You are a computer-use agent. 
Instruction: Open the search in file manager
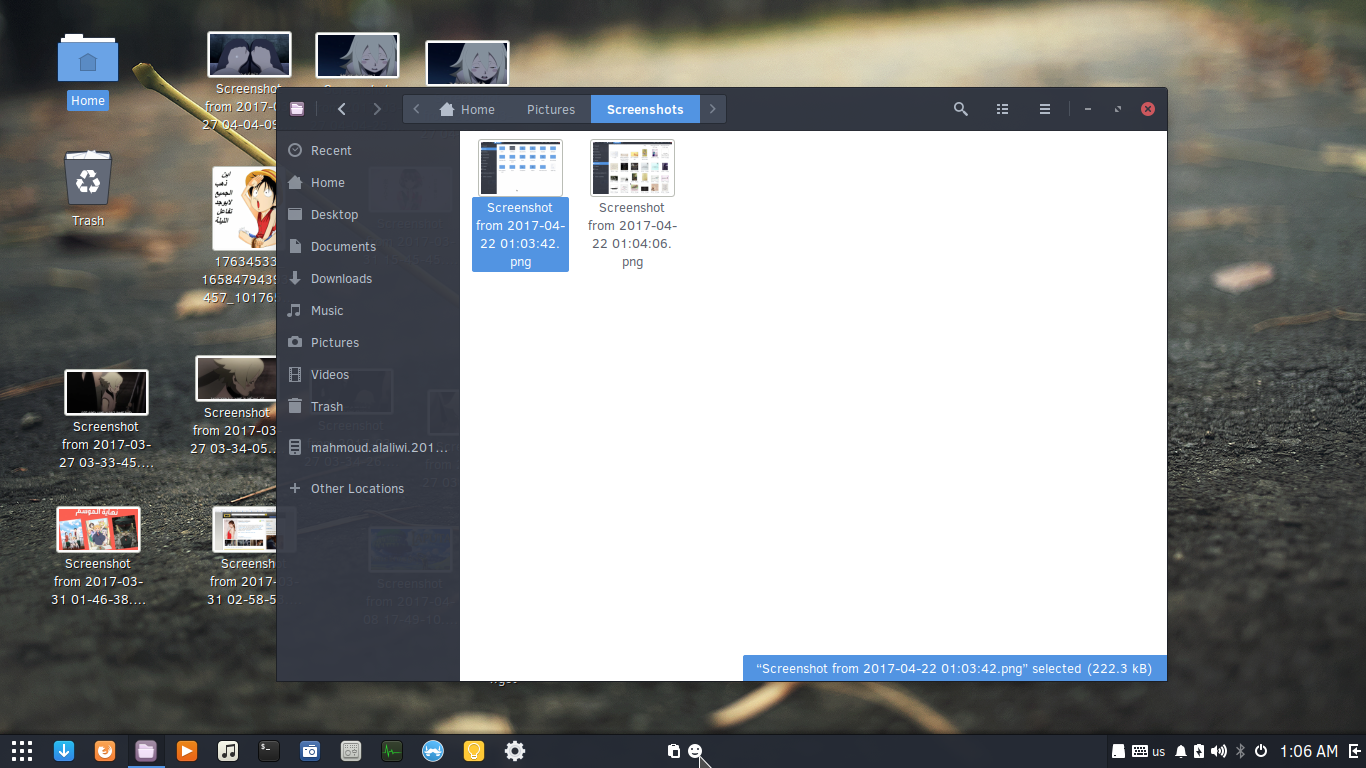tap(961, 109)
